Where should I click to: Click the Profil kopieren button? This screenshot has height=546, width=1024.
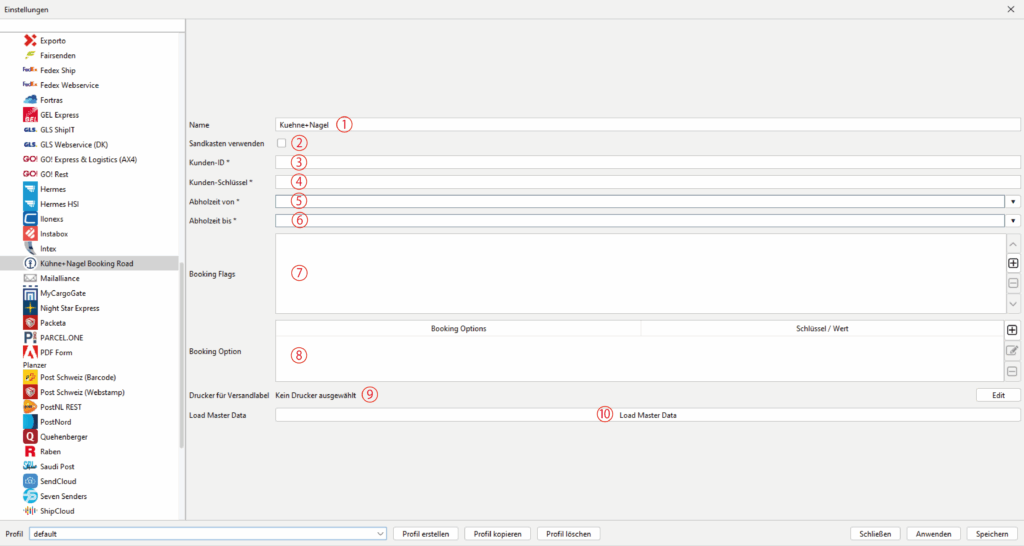tap(498, 534)
